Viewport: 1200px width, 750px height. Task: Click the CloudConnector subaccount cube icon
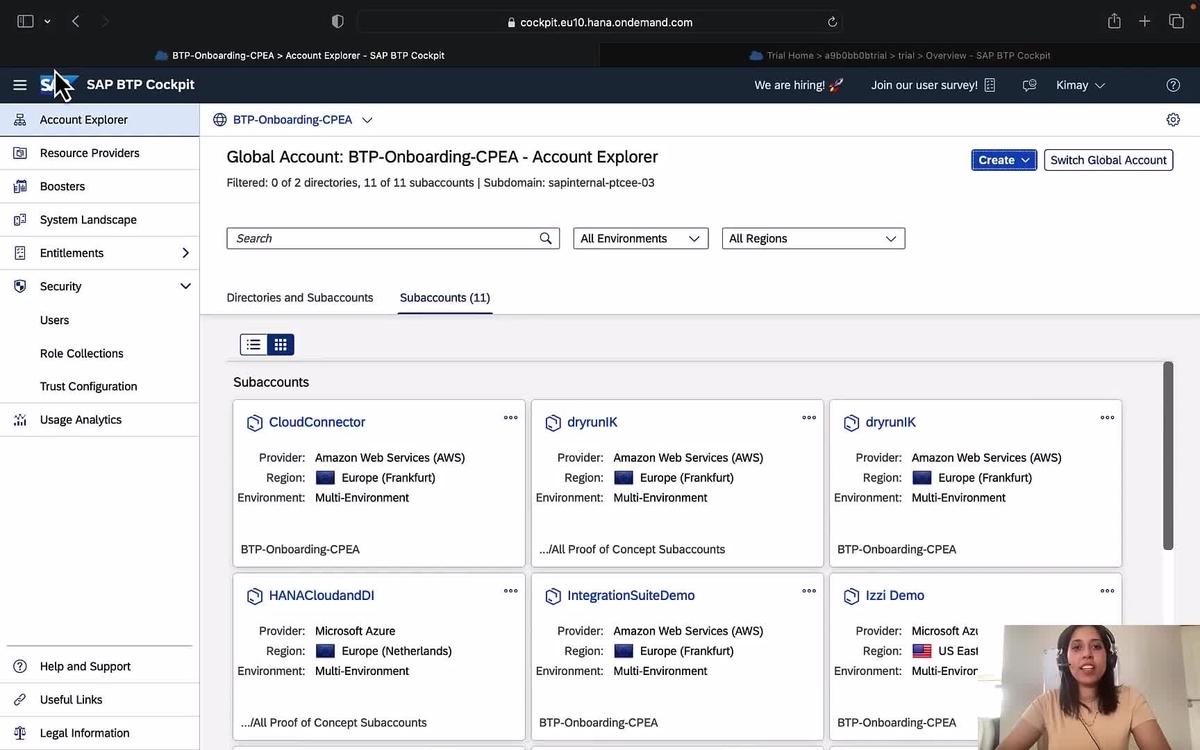(x=255, y=423)
